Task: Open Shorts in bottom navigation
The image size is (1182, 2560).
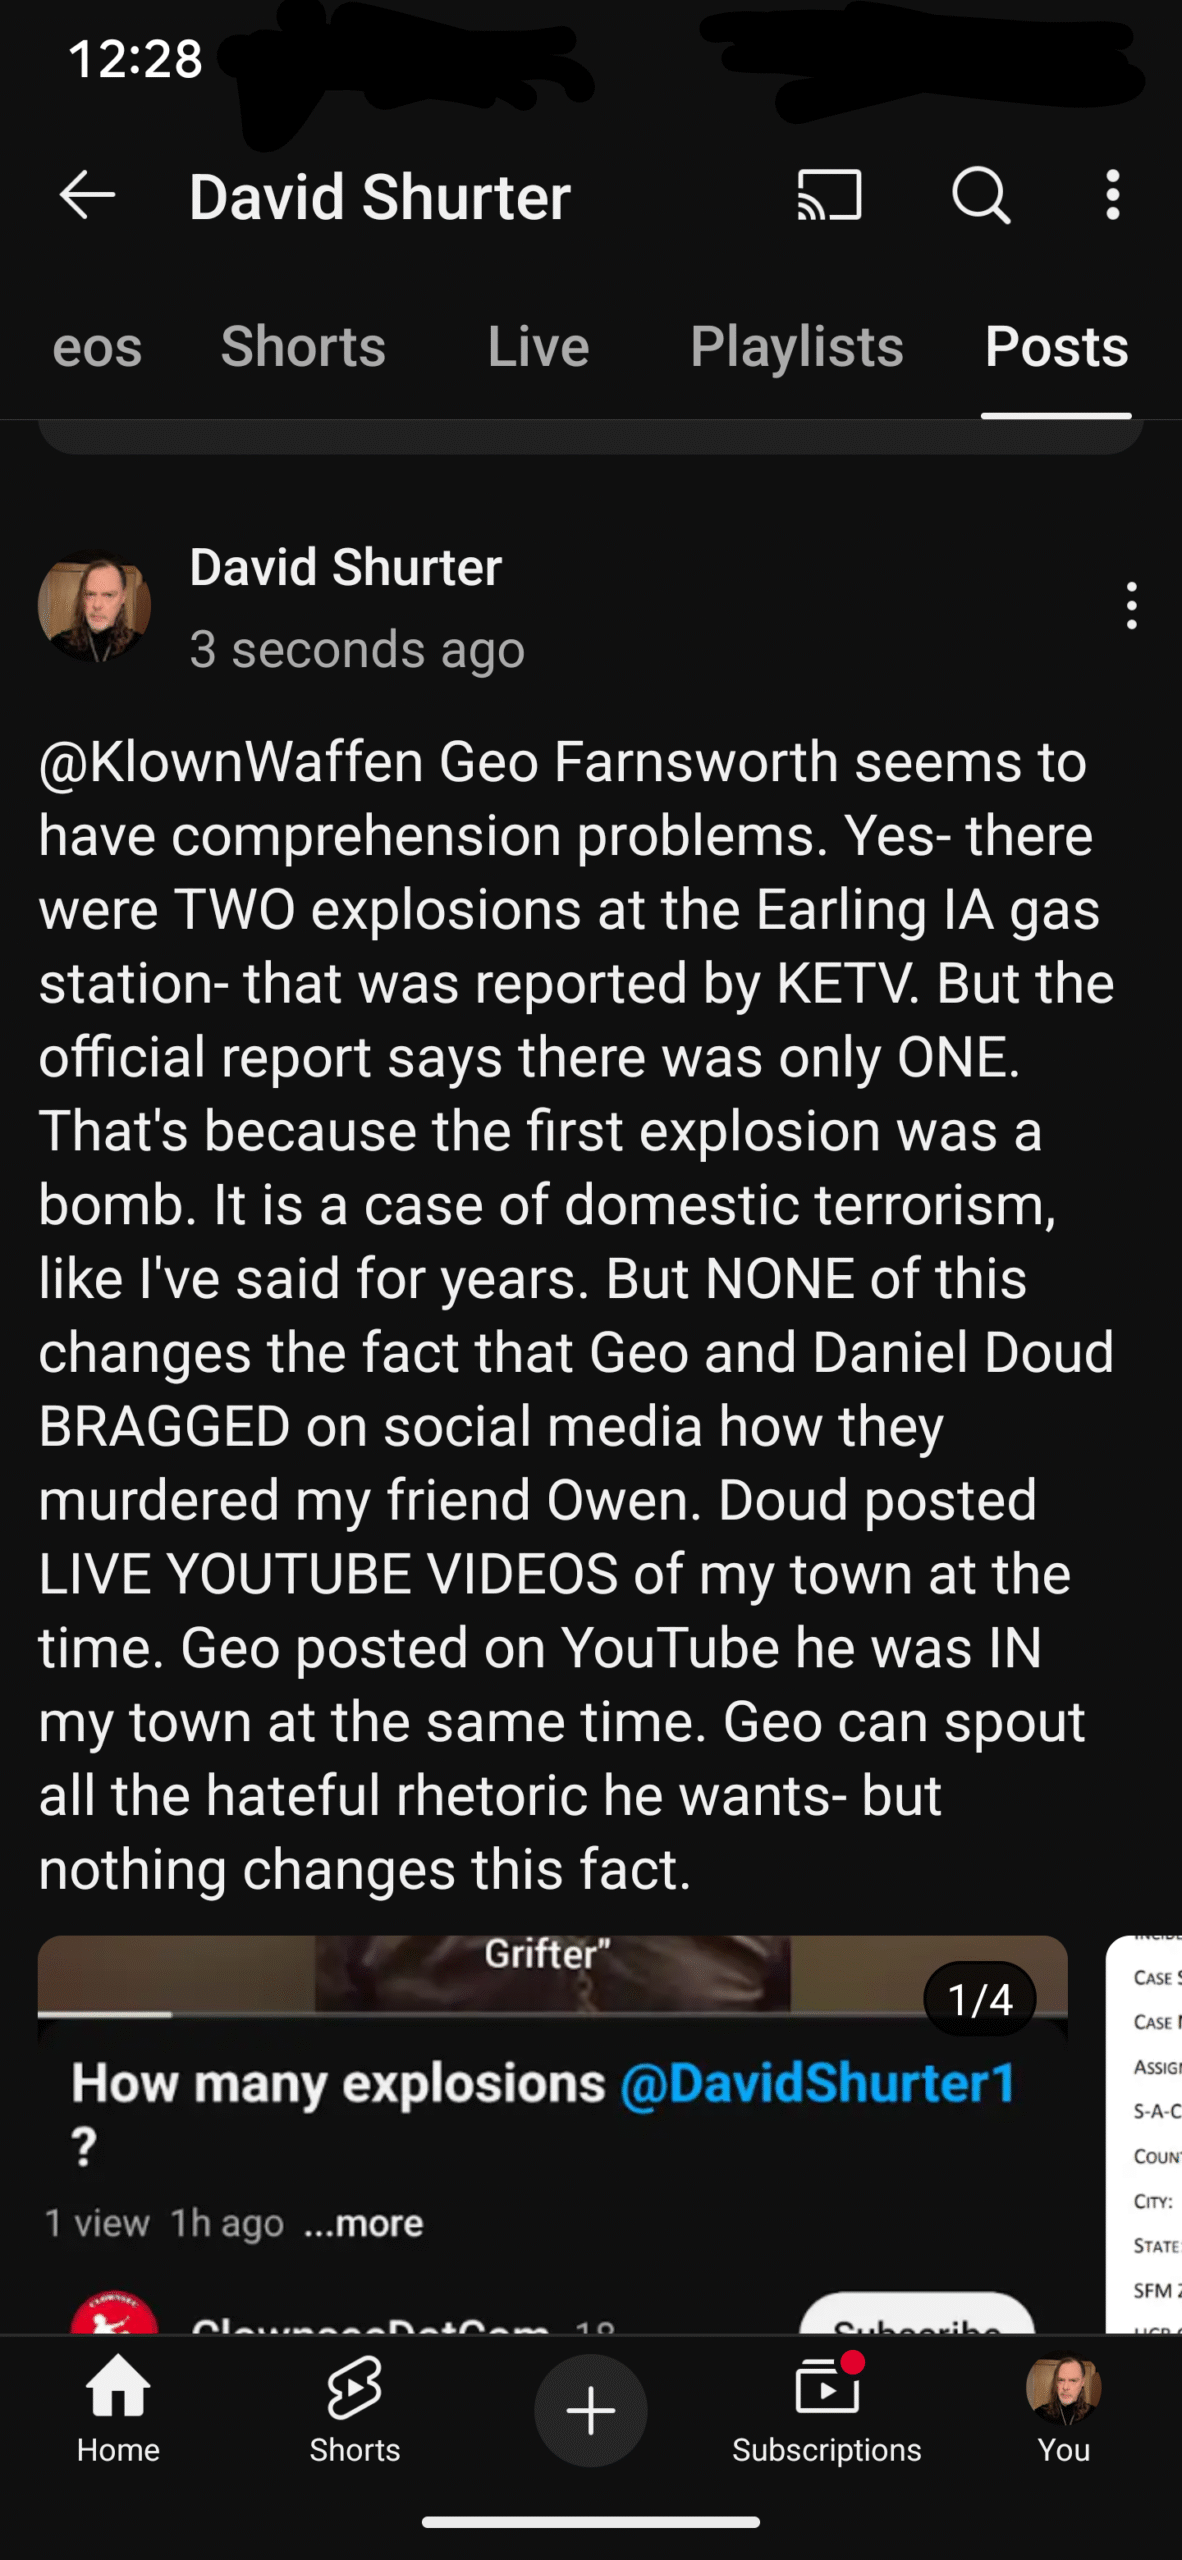Action: [354, 2410]
